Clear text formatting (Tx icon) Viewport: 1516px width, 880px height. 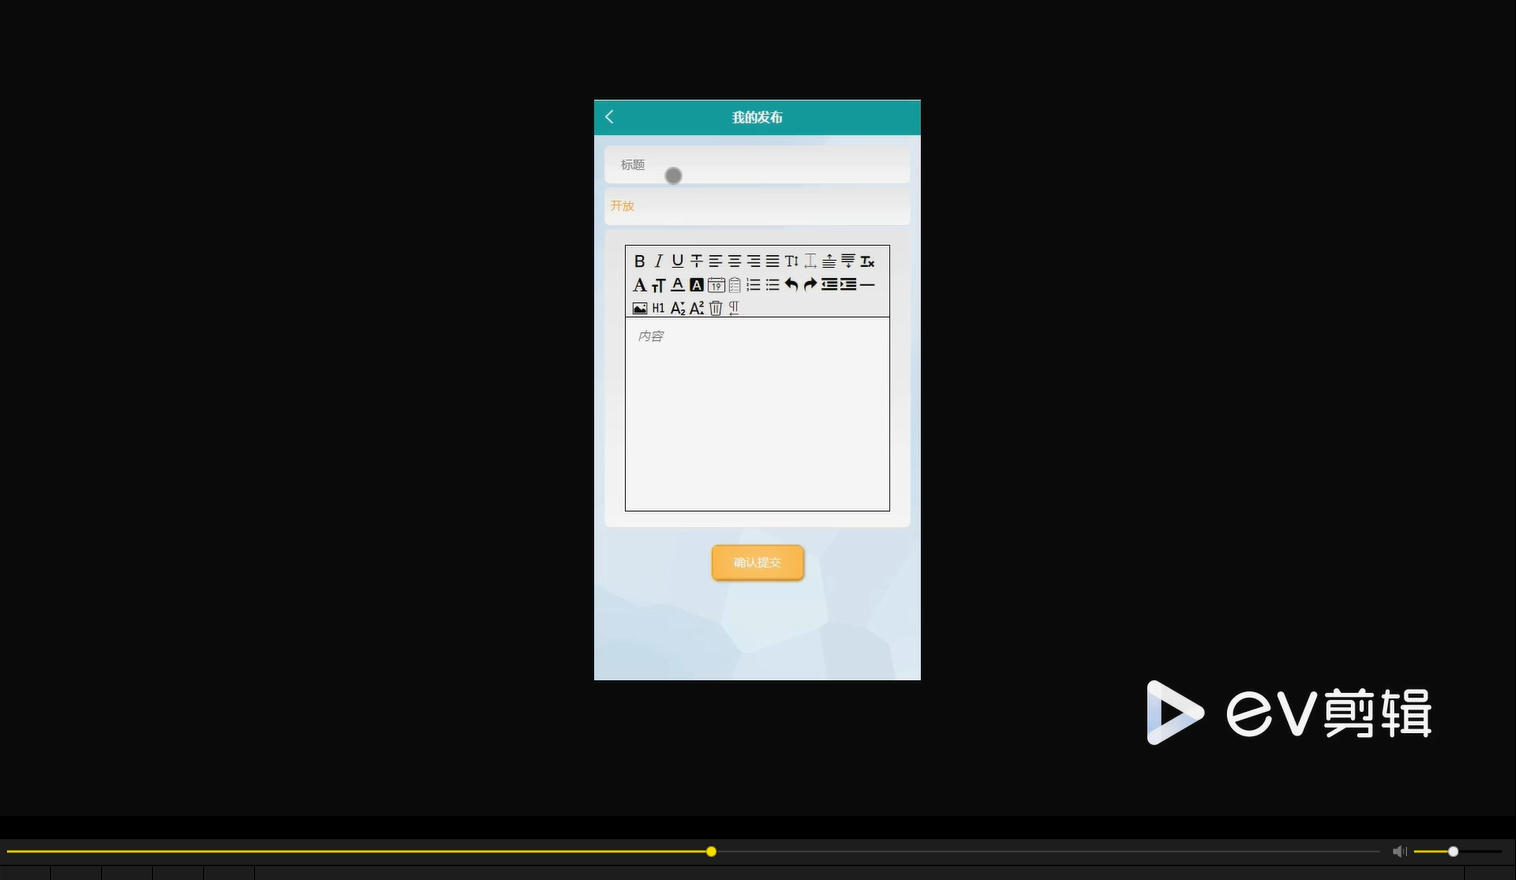(x=868, y=261)
